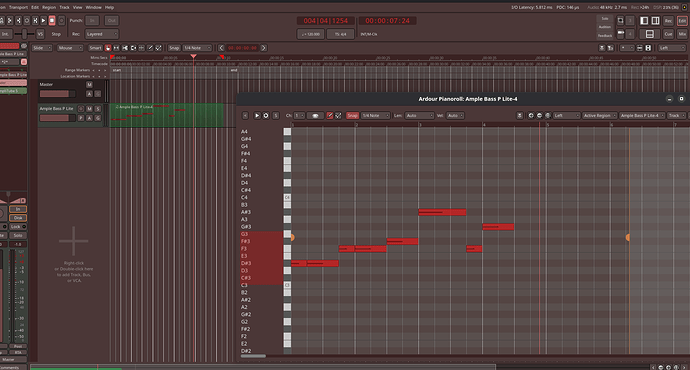Toggle the bottom pane layout icon

tap(650, 34)
